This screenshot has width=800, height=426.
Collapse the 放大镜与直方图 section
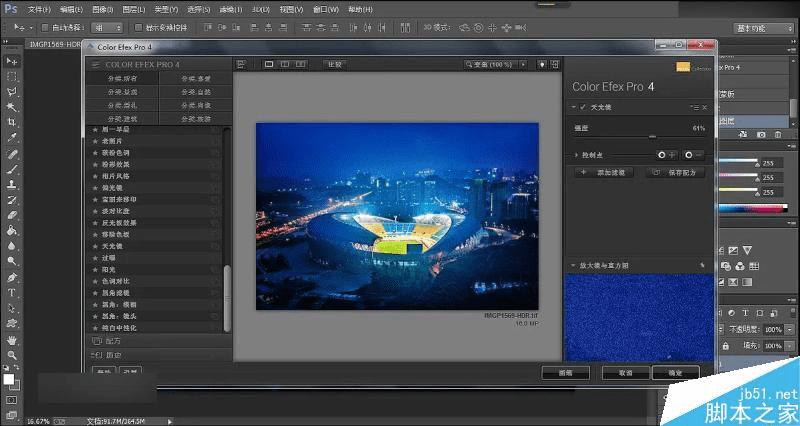[573, 265]
